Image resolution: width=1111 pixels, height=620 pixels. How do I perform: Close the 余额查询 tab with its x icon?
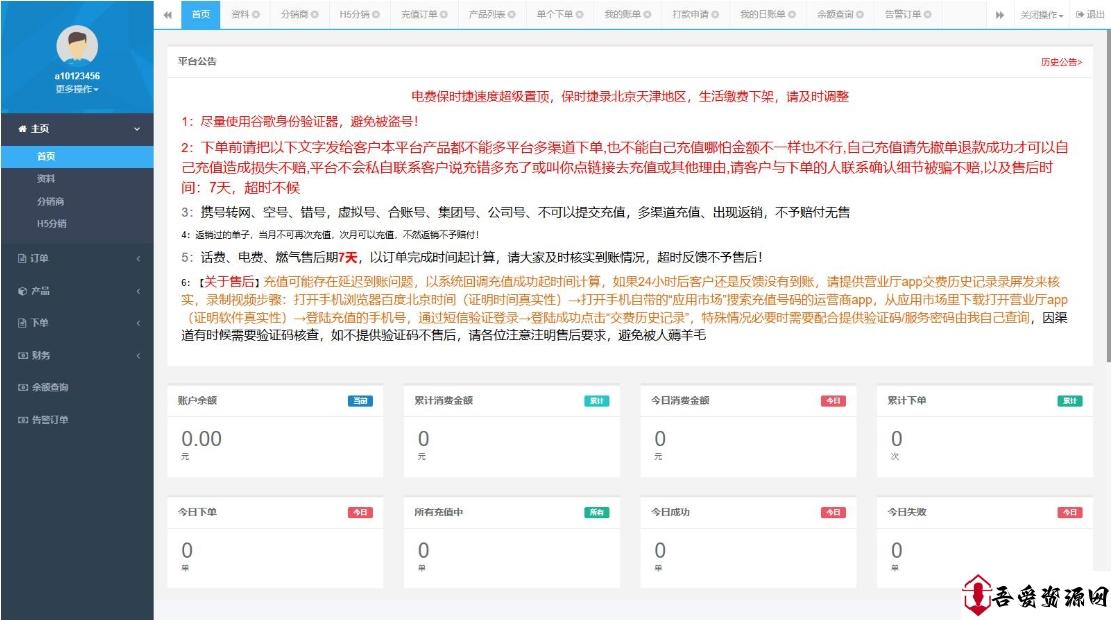859,14
